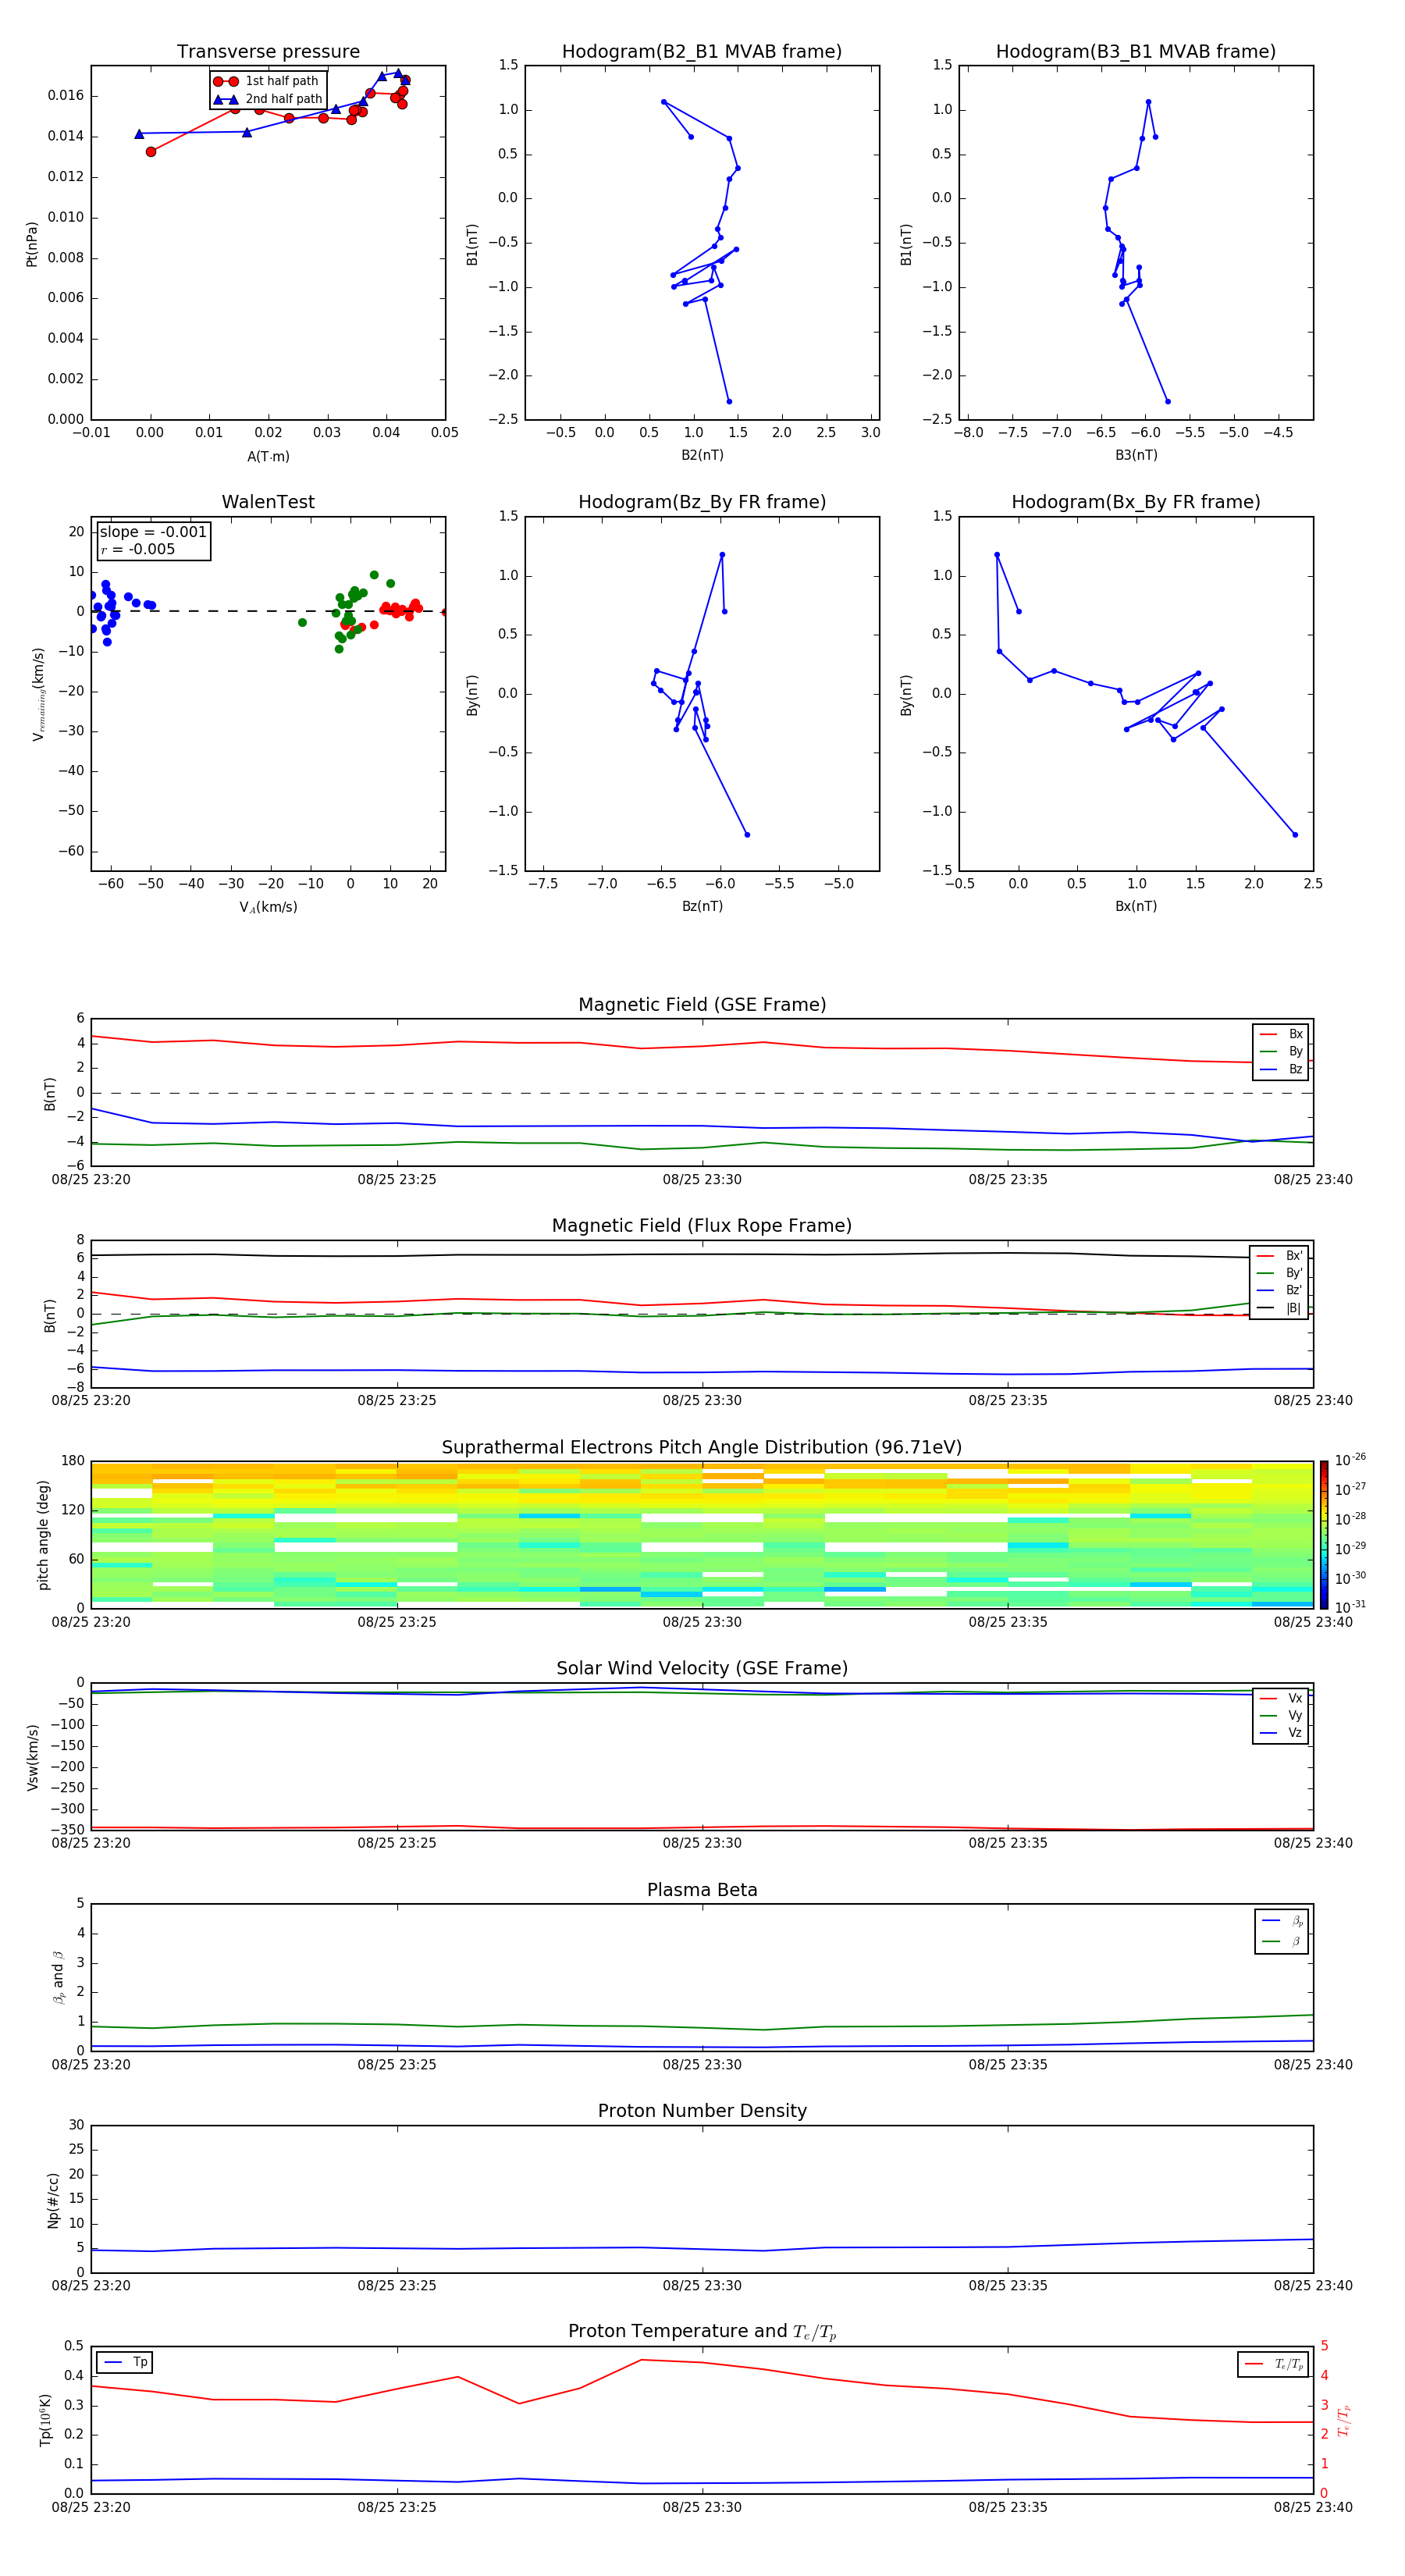Select the Vy legend entry

click(x=1281, y=1715)
